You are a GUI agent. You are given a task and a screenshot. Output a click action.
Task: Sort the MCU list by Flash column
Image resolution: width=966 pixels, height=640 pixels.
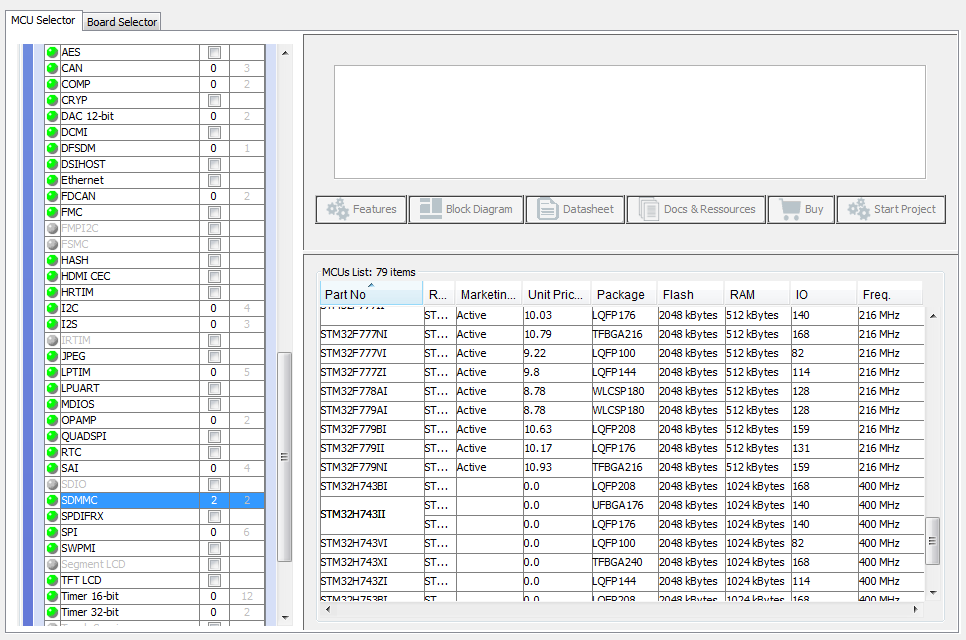pyautogui.click(x=691, y=294)
